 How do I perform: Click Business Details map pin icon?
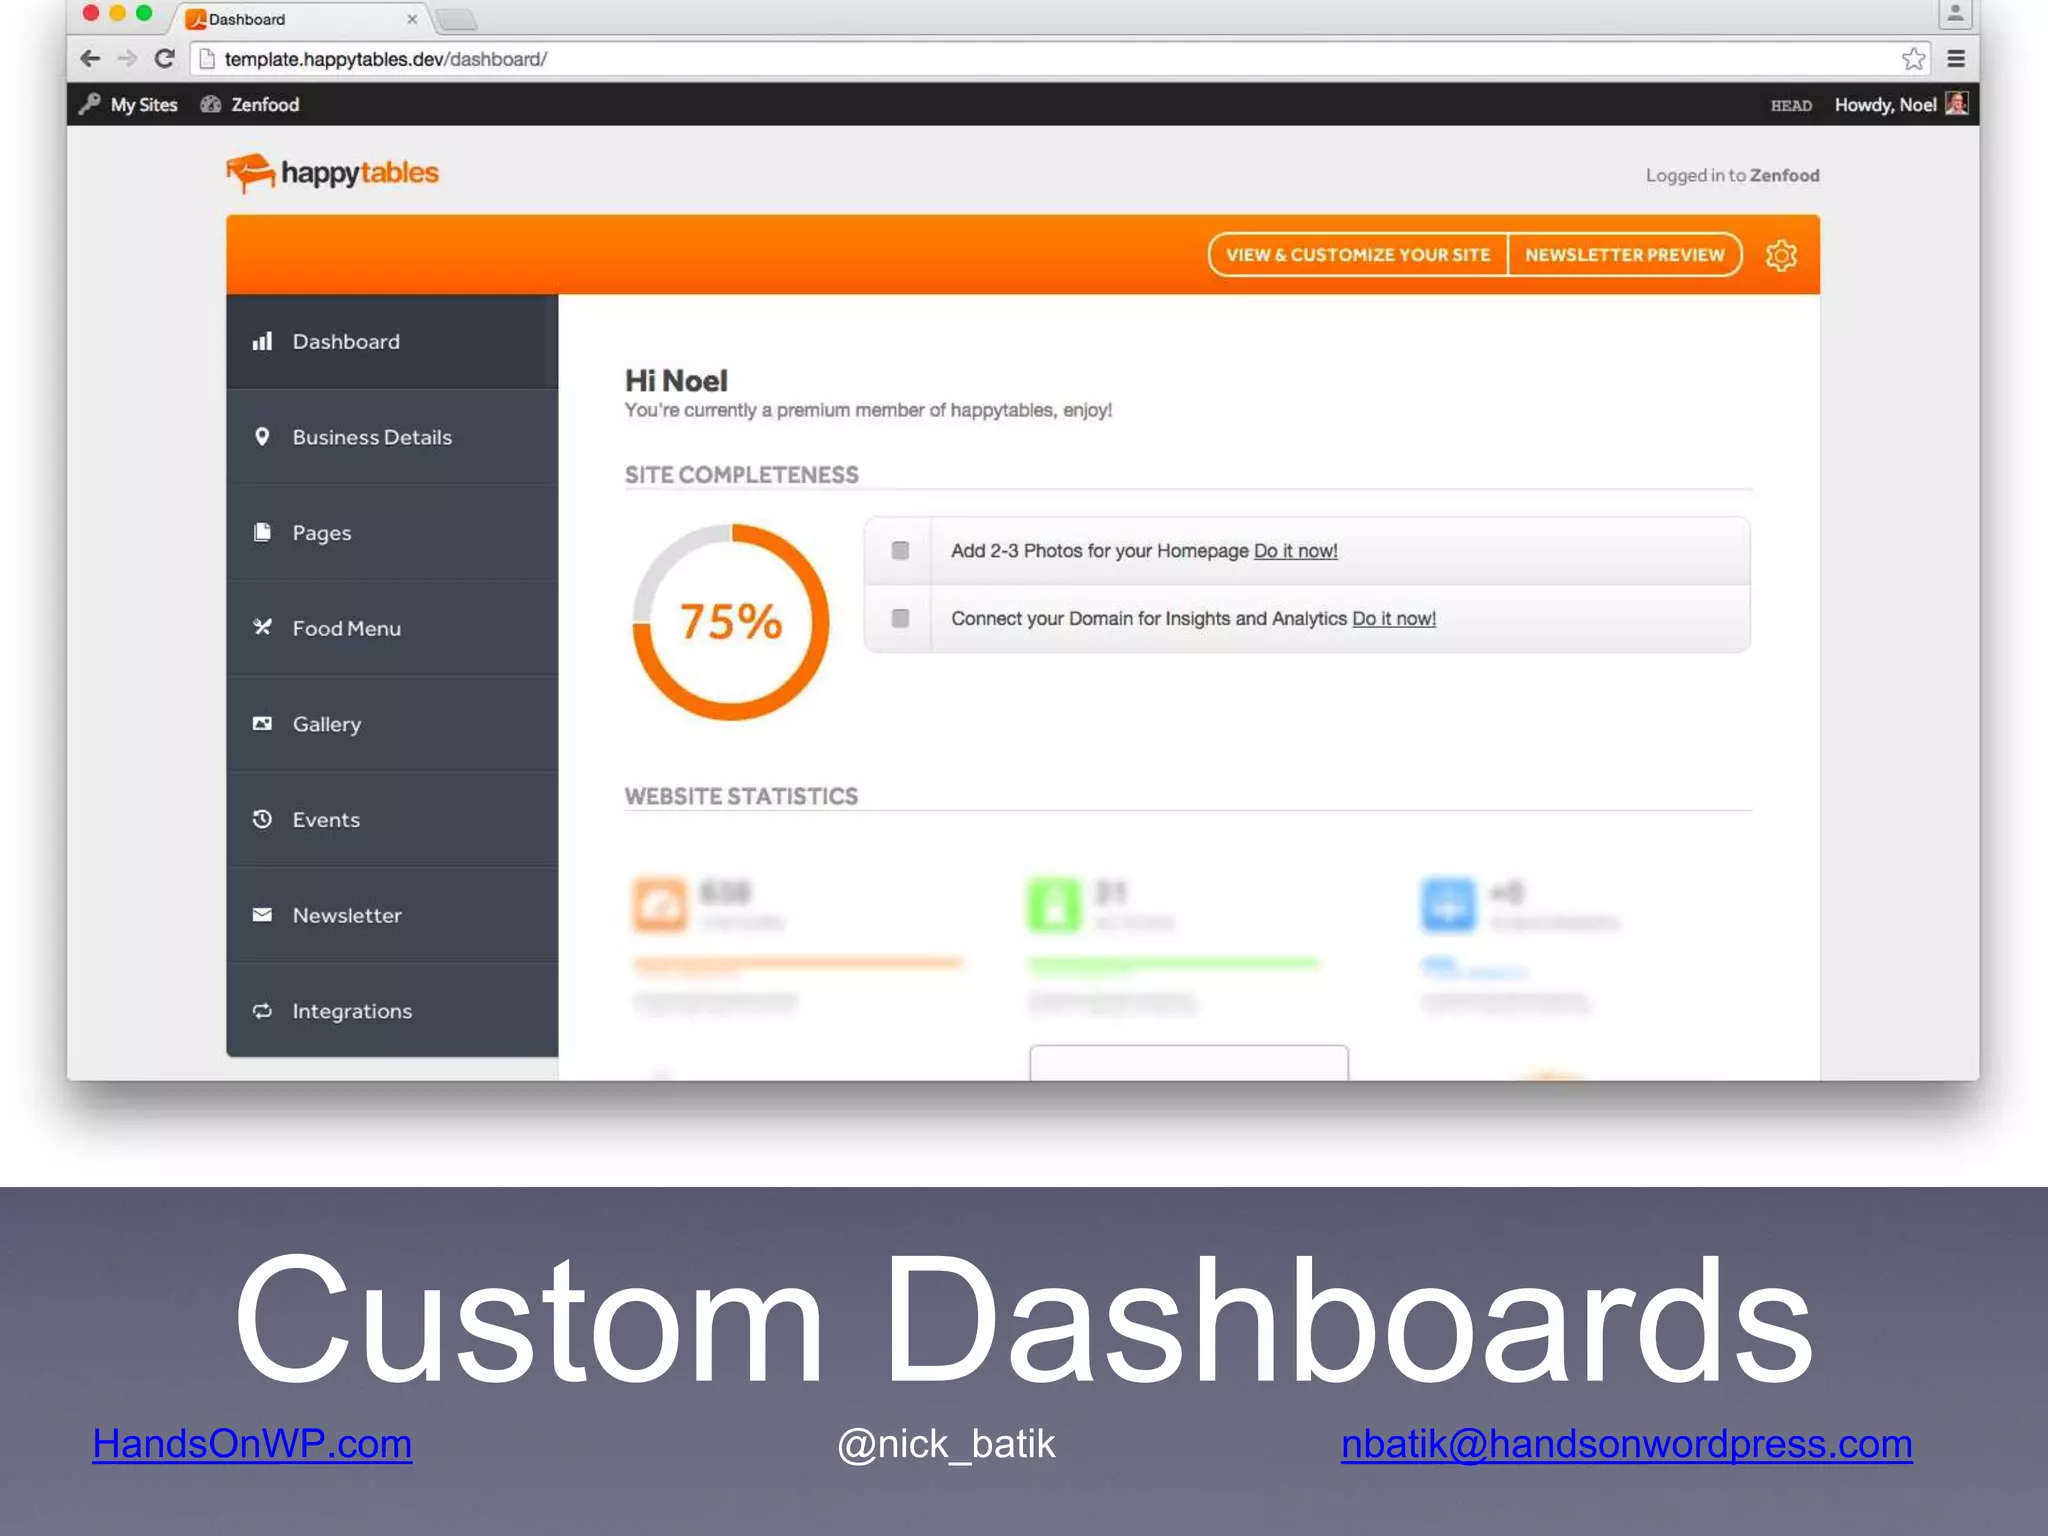point(262,436)
